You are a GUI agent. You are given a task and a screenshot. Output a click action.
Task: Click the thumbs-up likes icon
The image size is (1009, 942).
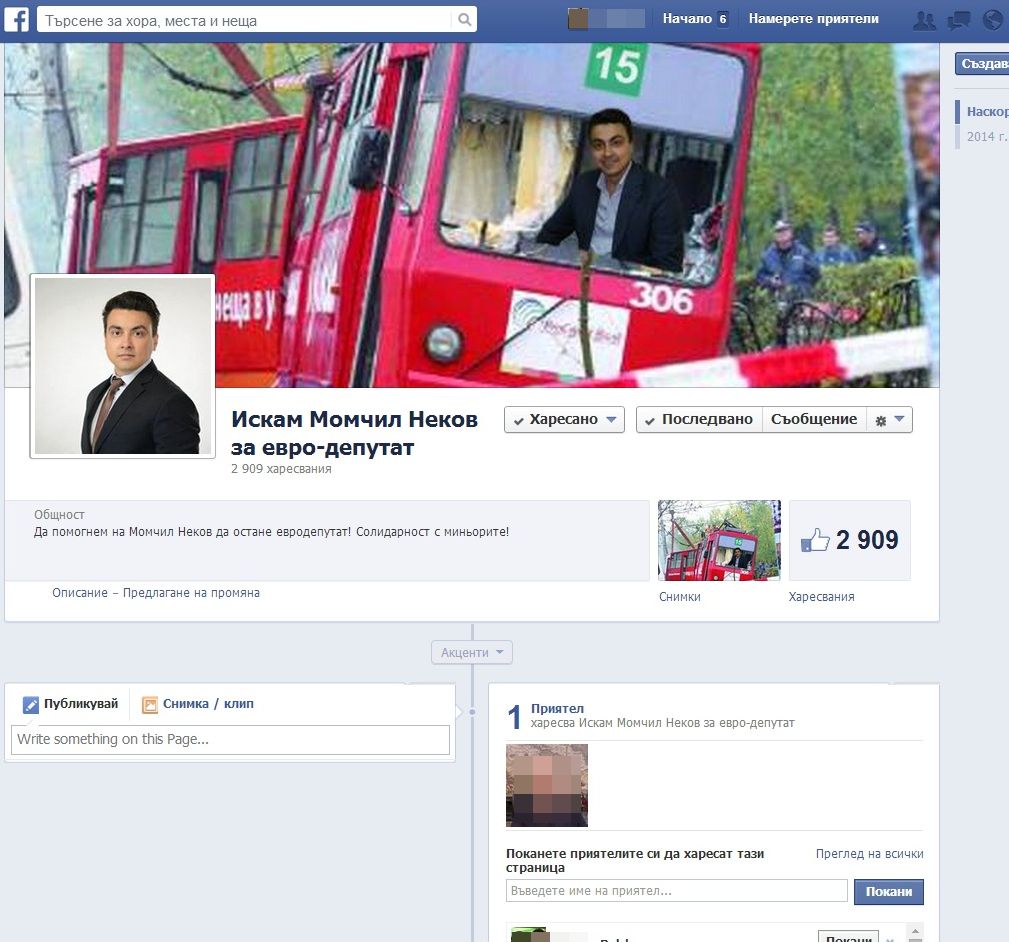815,540
